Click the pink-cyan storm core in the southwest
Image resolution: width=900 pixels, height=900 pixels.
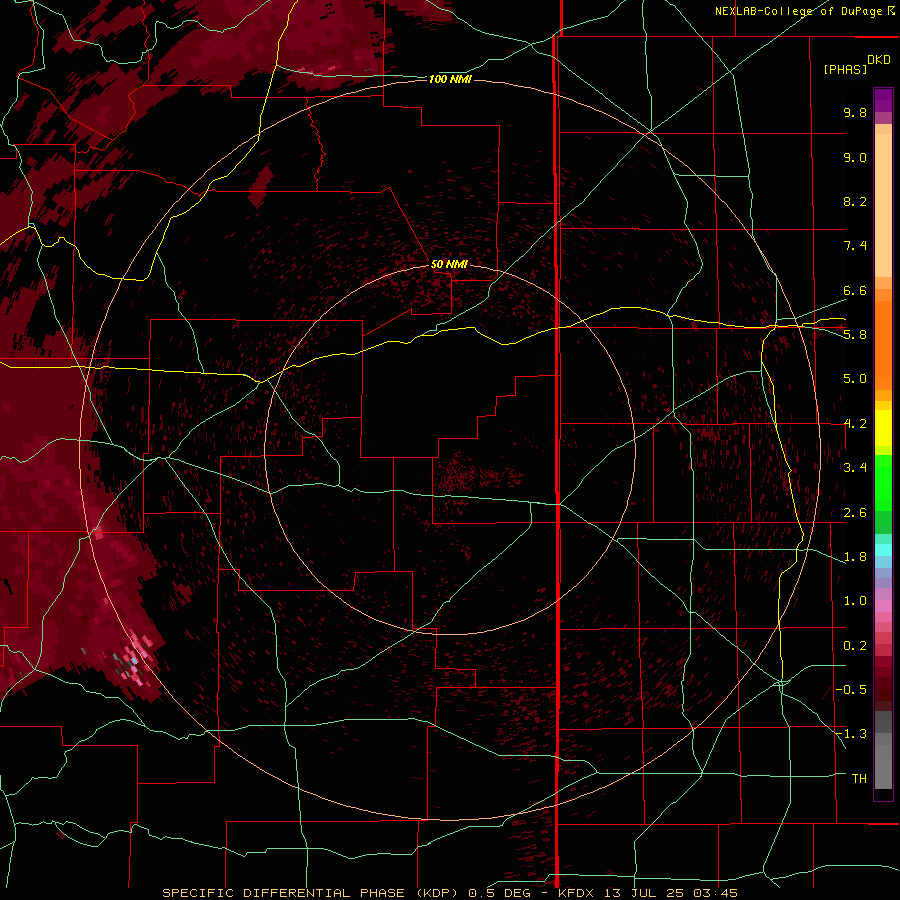tap(134, 659)
